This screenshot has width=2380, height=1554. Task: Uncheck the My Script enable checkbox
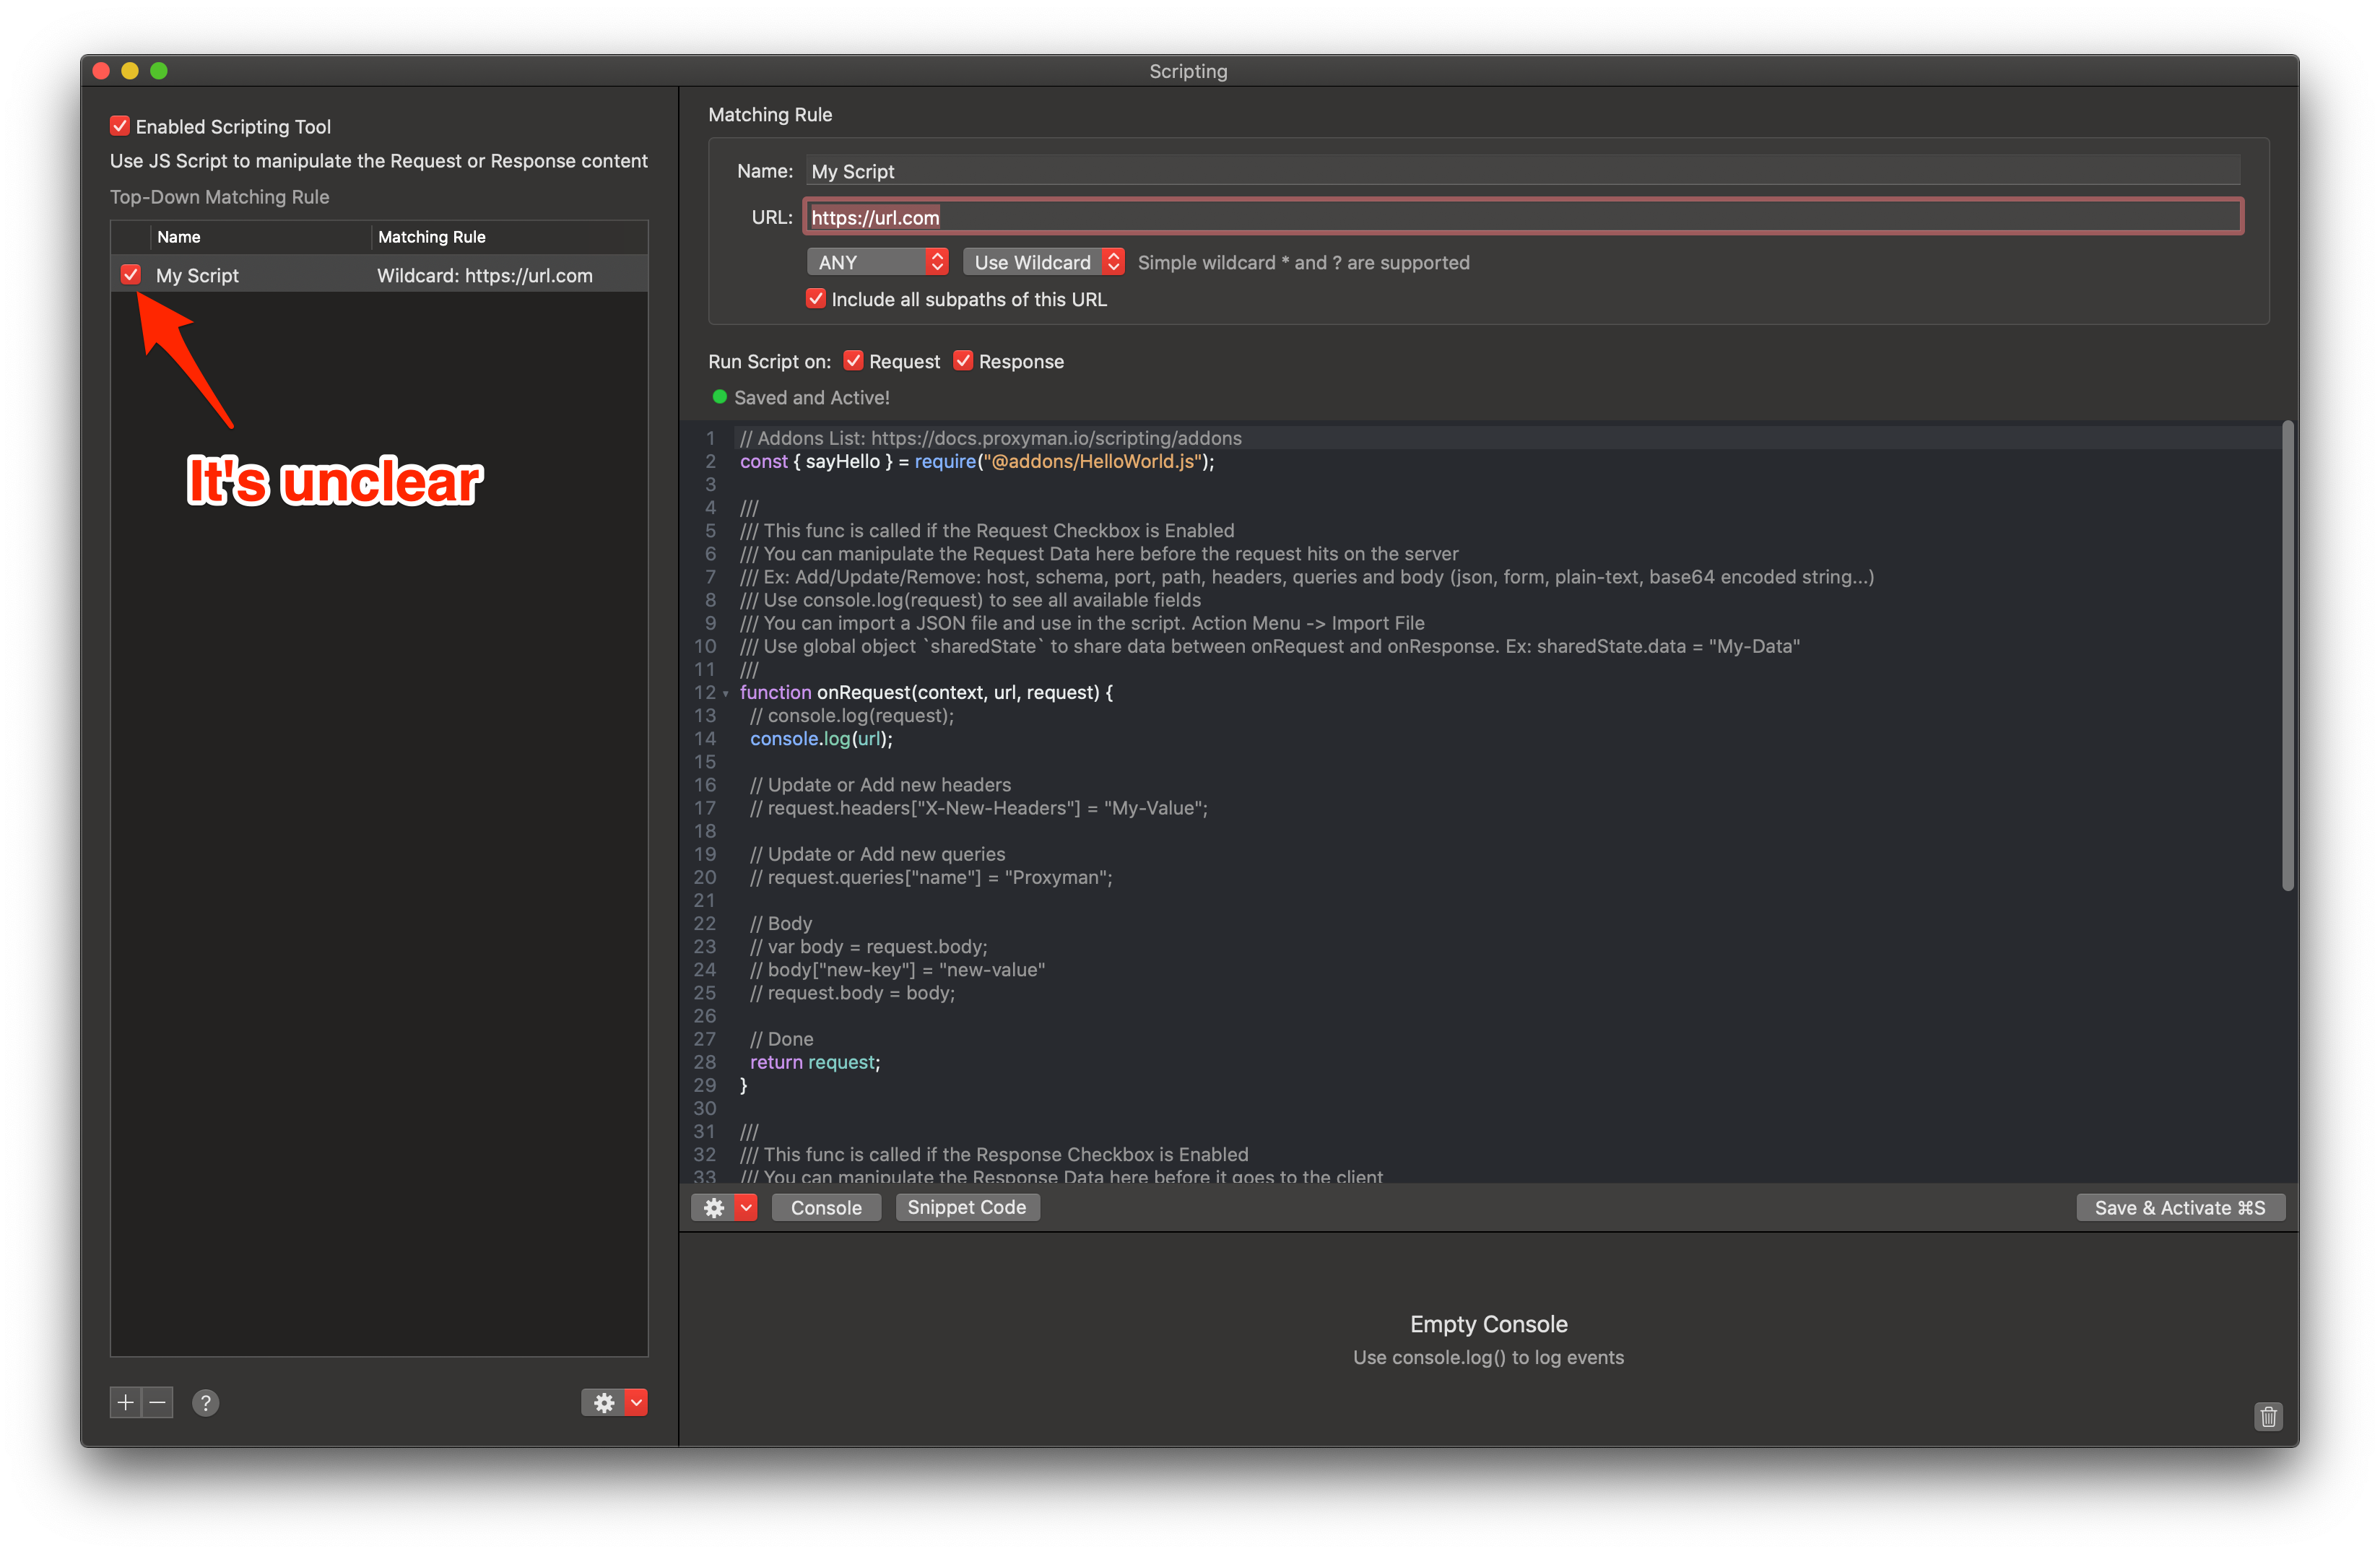131,274
